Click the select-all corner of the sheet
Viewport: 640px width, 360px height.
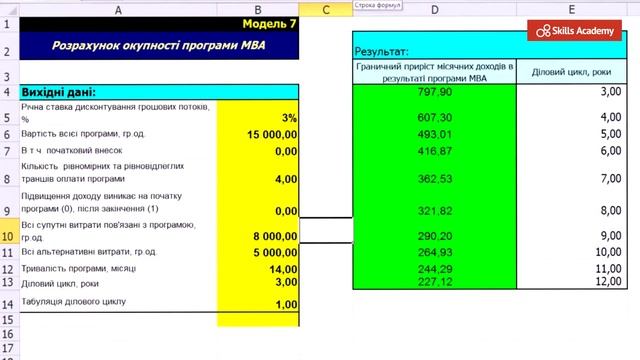9,10
